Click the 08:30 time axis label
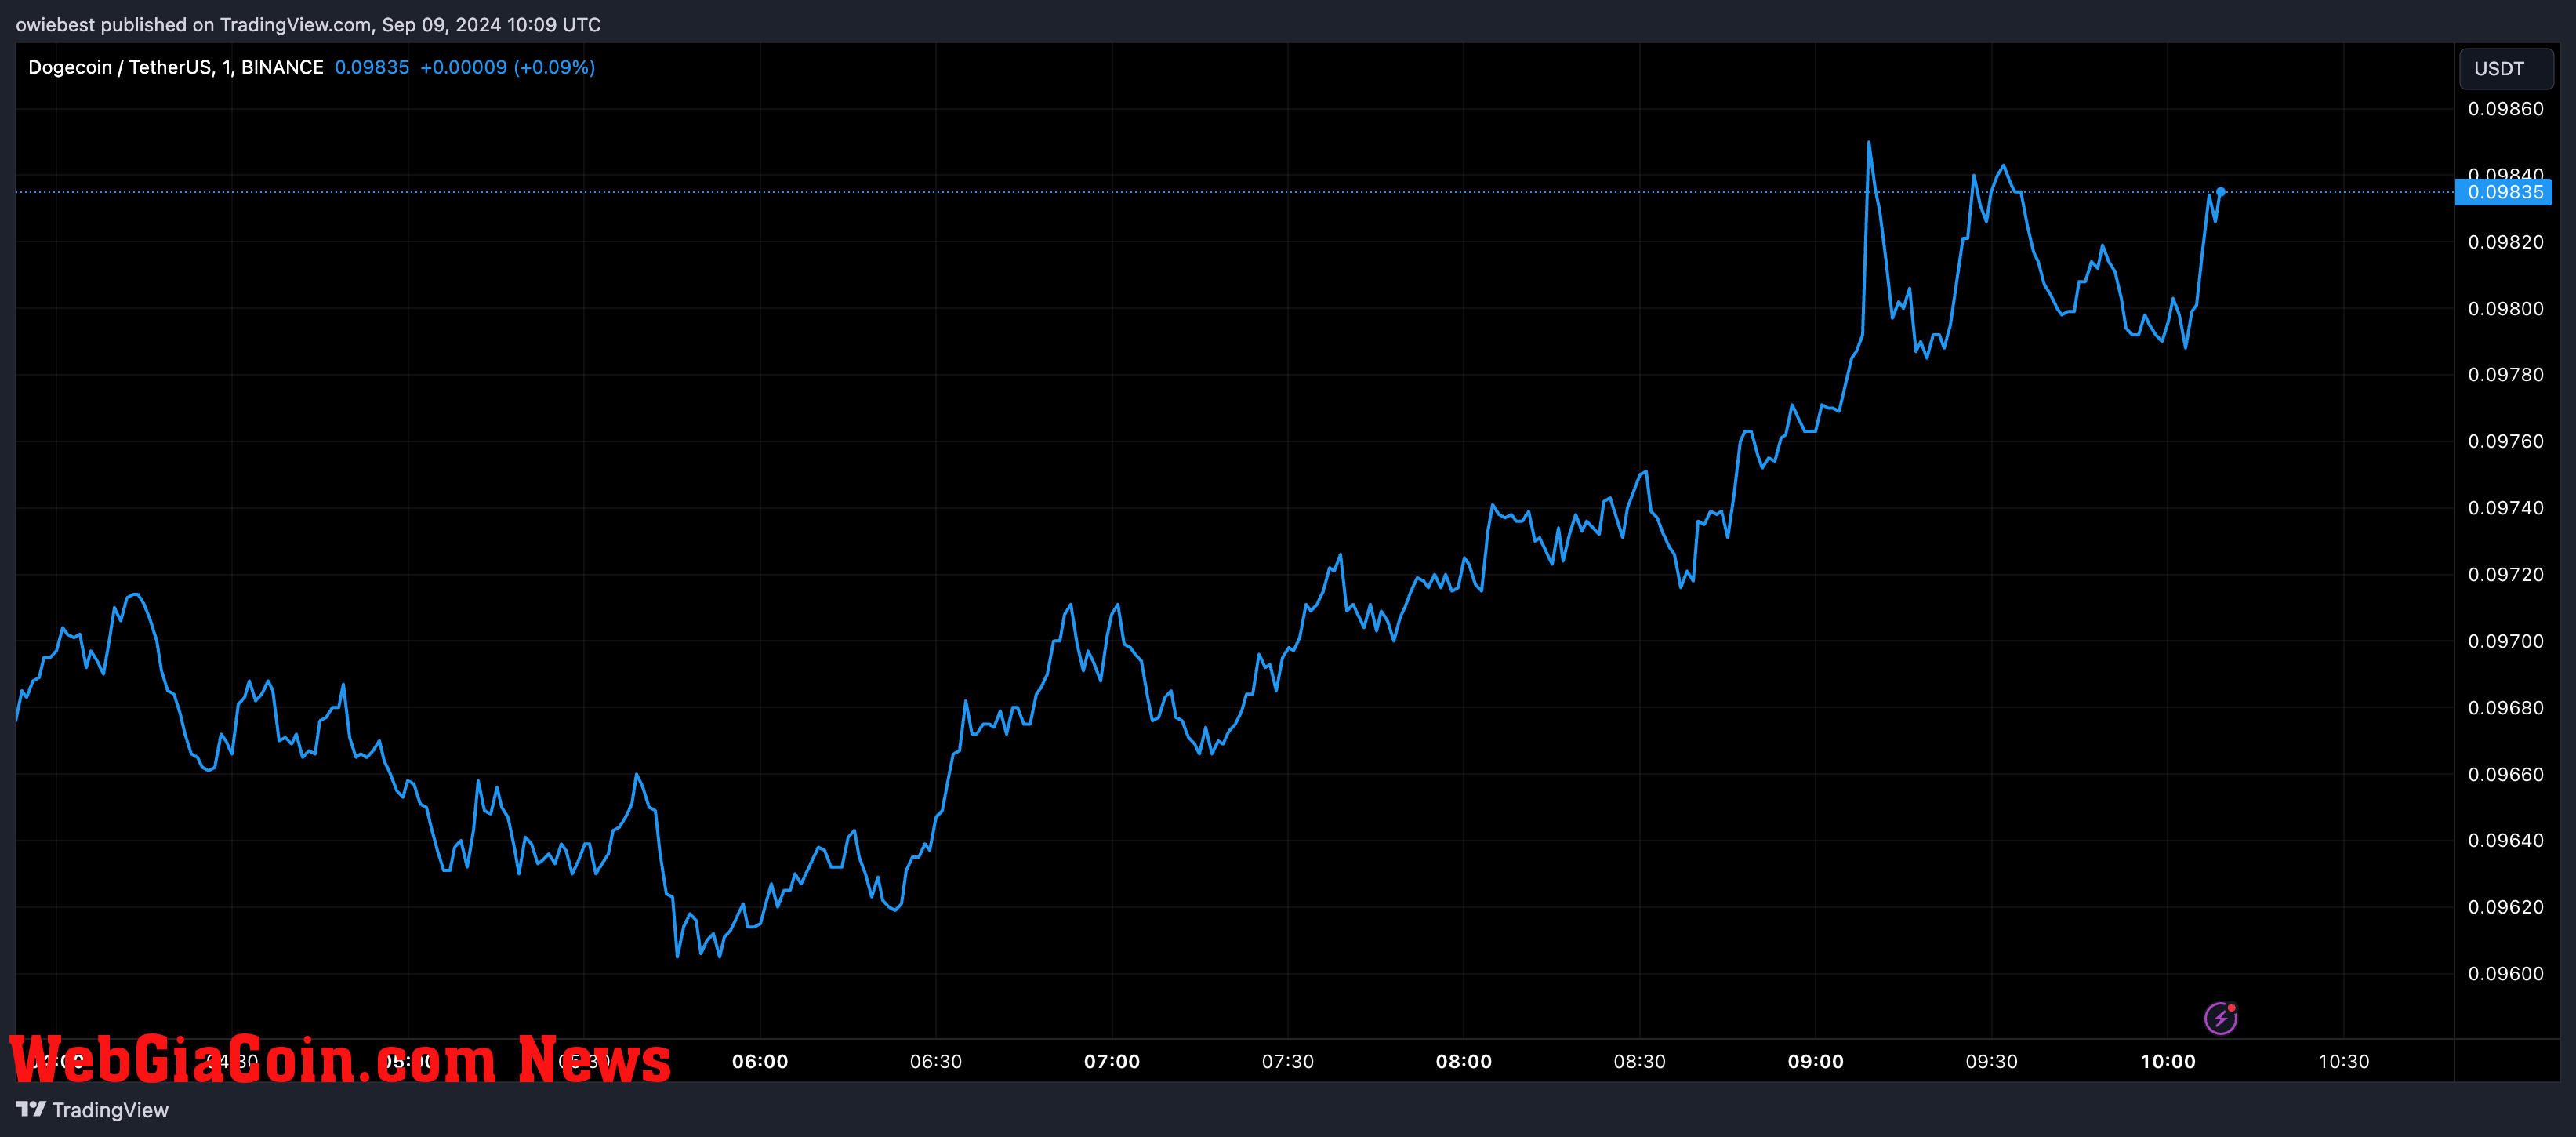Screen dimensions: 2576x1137 1640,1061
